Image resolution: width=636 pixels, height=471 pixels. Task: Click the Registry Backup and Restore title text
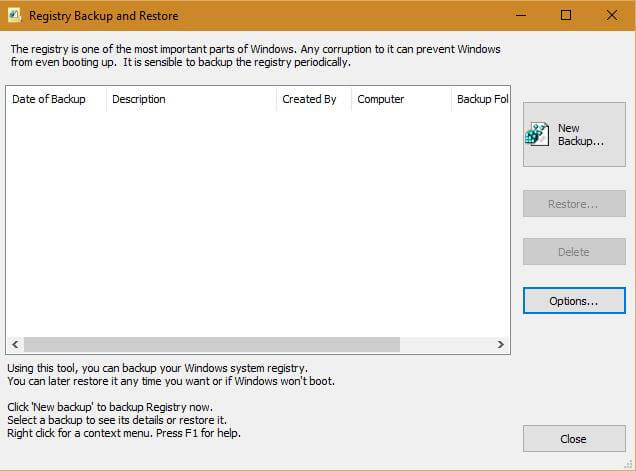click(x=103, y=16)
